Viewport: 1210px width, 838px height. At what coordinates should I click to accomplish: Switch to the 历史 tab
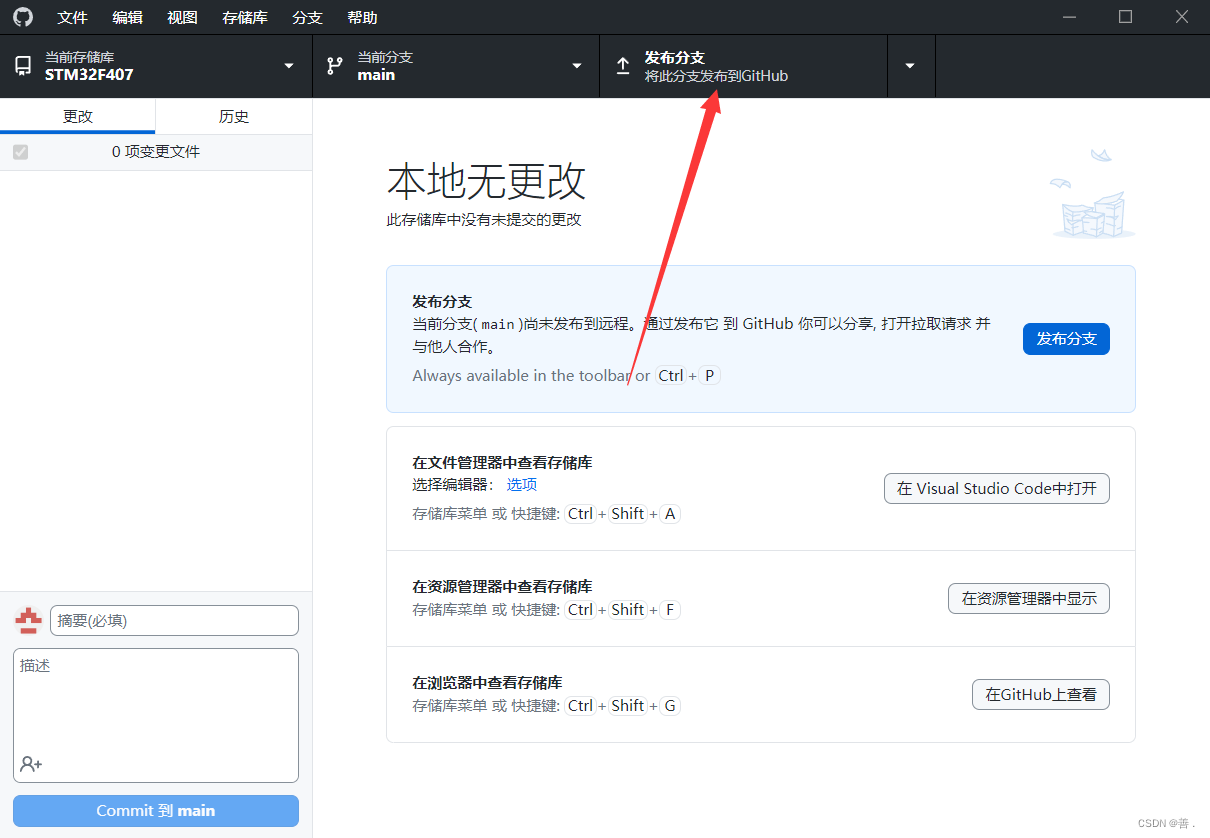point(234,116)
